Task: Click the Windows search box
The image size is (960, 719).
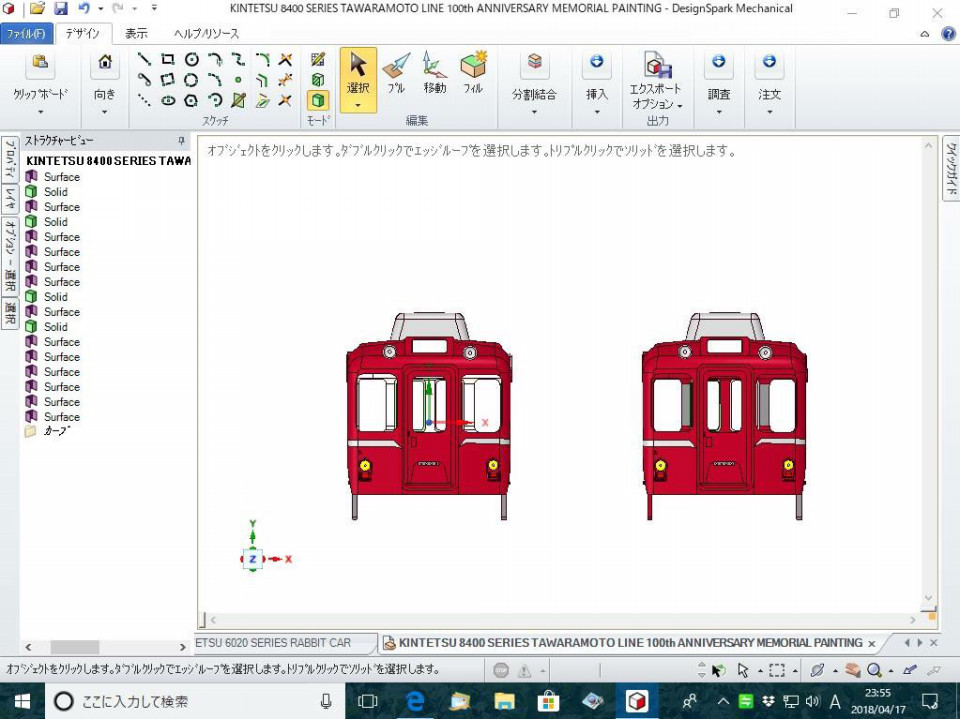Action: [195, 701]
